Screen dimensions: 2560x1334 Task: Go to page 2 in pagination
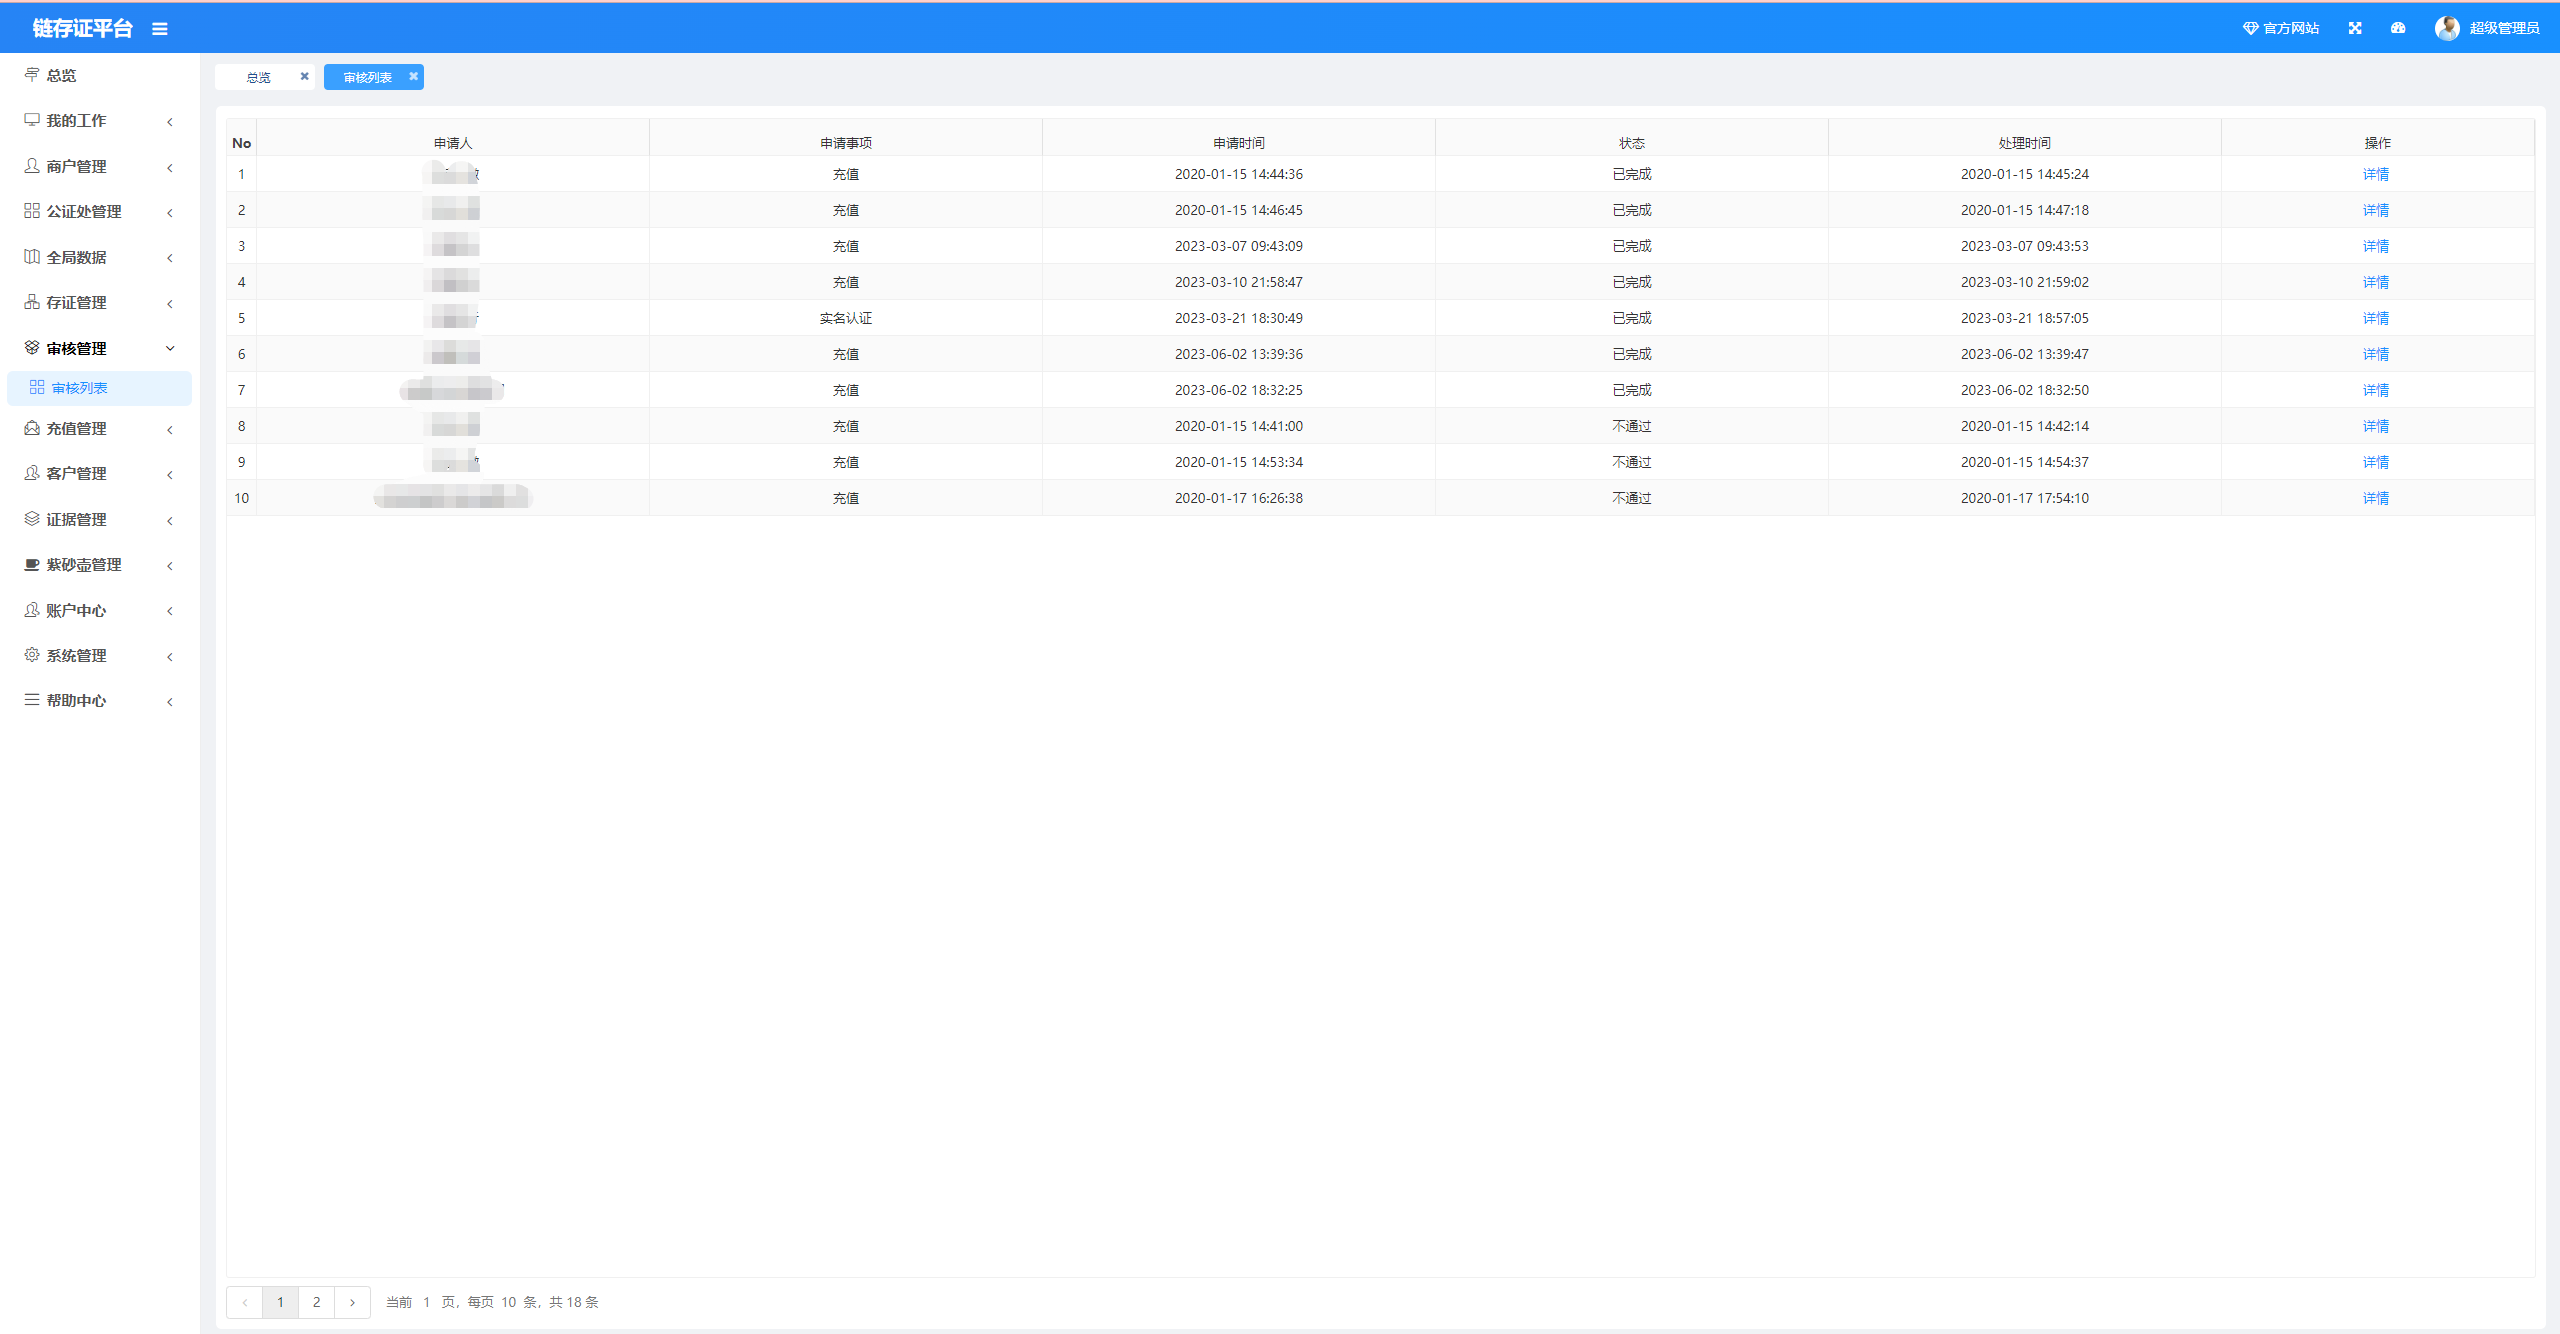(x=317, y=1302)
